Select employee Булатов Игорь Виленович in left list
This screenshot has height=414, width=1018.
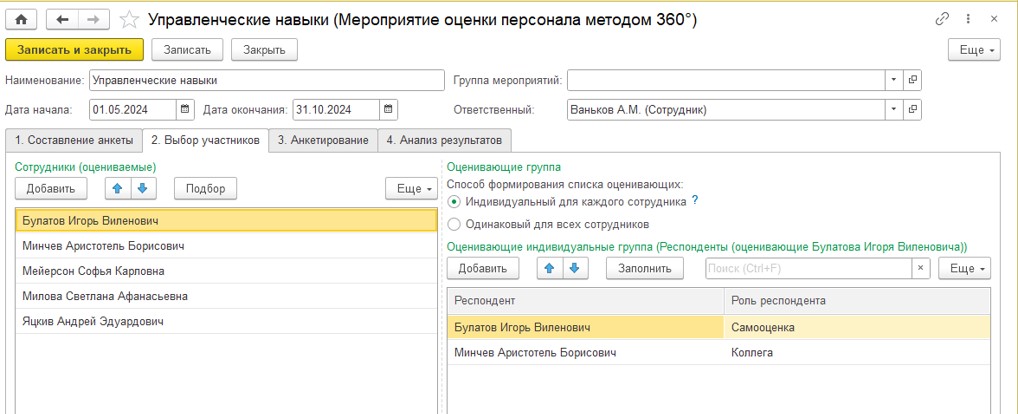(227, 221)
